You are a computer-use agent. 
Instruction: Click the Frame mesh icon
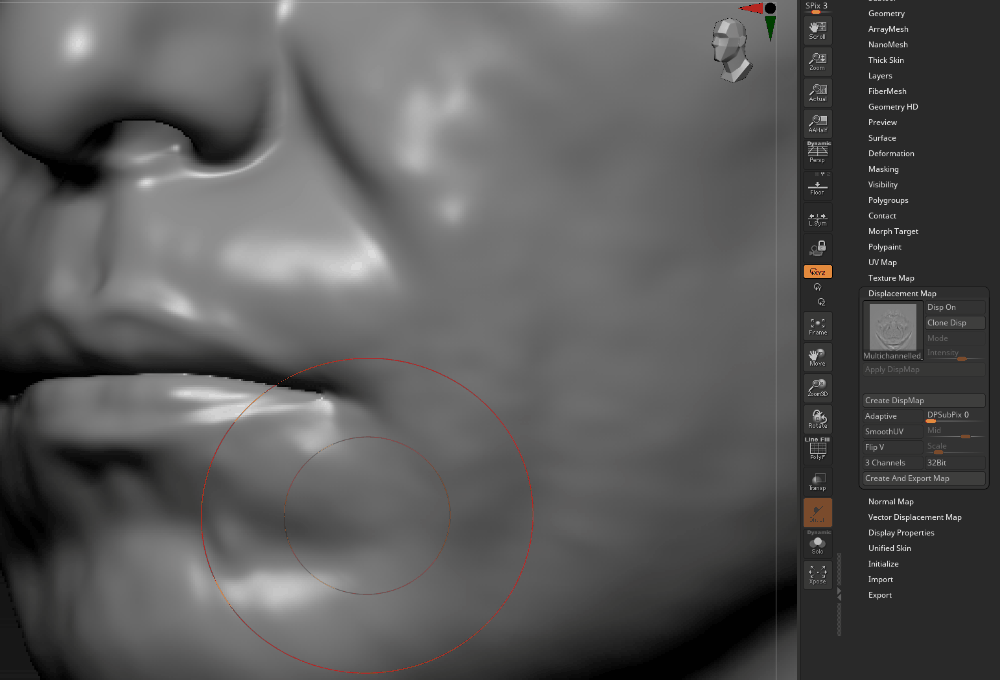(817, 325)
